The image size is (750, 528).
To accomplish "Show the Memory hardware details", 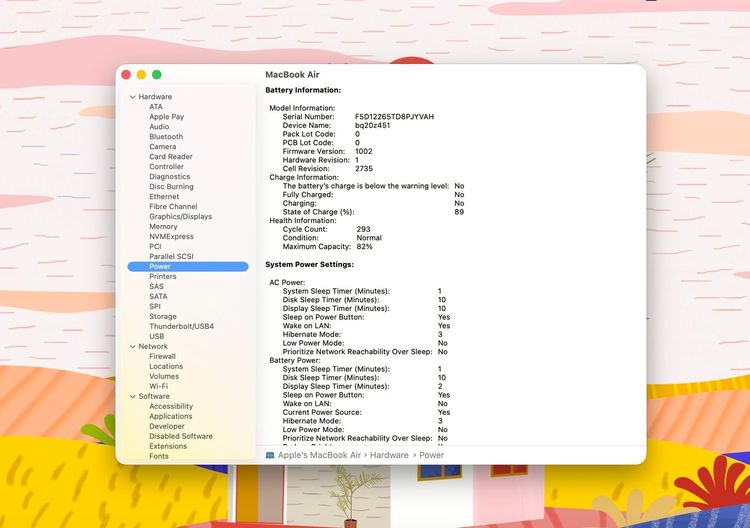I will (x=163, y=227).
